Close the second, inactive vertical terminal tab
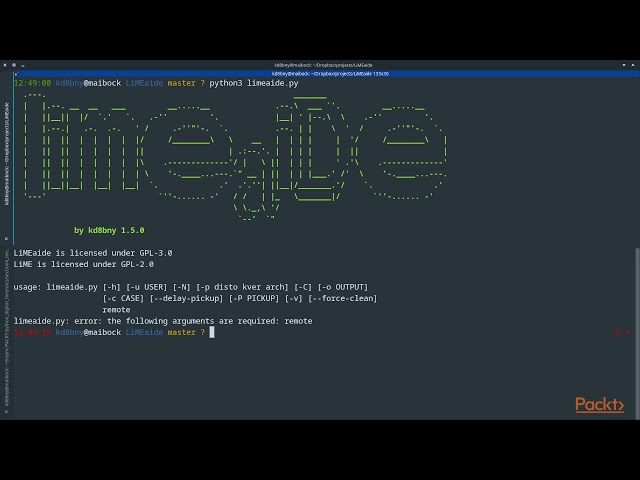 [x=6, y=411]
